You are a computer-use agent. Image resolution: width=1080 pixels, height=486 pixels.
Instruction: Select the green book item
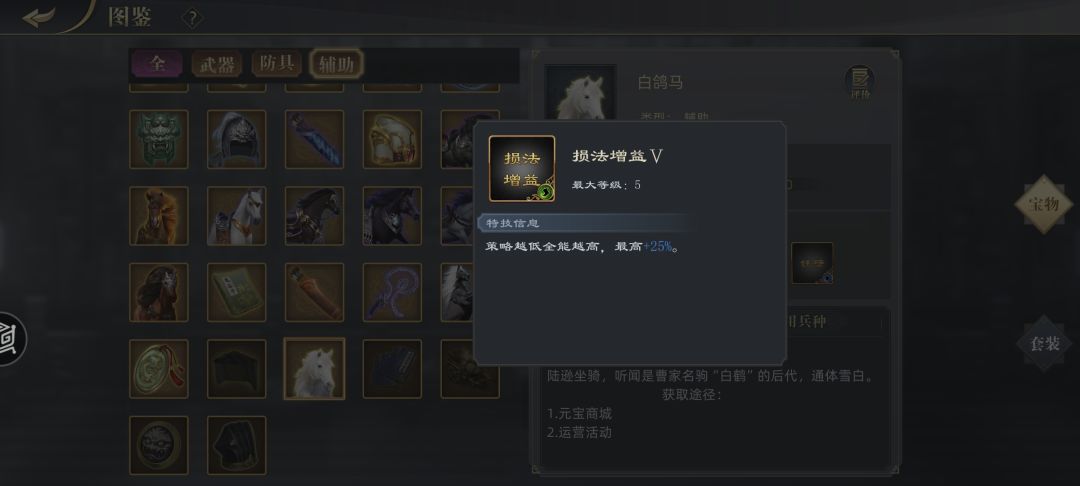click(236, 292)
